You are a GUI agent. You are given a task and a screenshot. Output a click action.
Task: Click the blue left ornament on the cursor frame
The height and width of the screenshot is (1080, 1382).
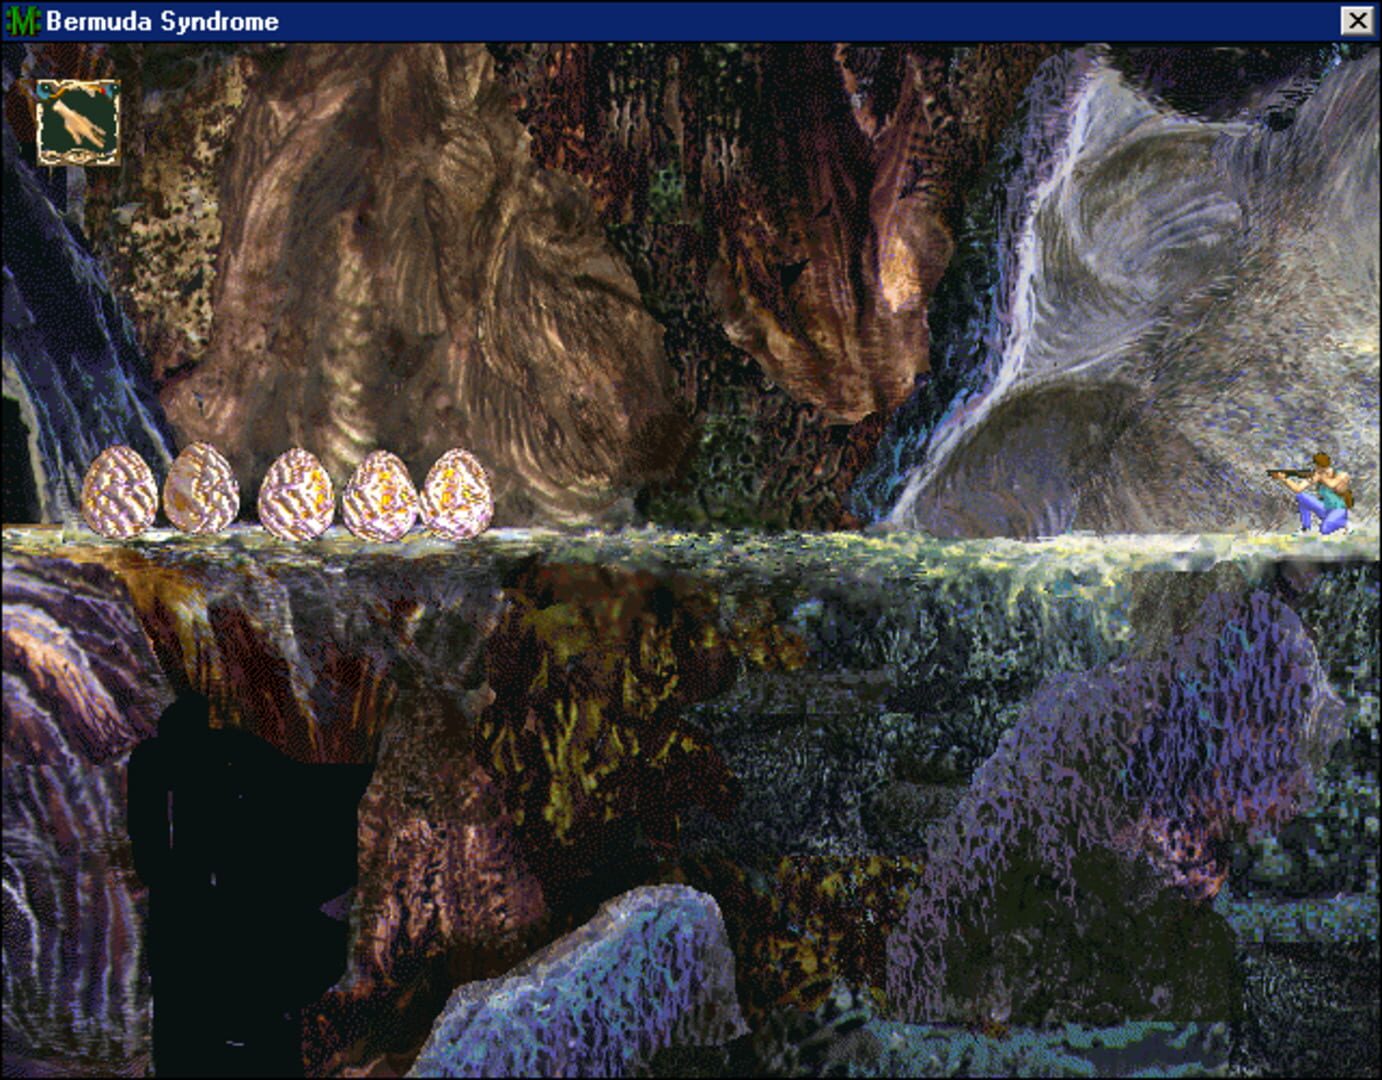[43, 90]
